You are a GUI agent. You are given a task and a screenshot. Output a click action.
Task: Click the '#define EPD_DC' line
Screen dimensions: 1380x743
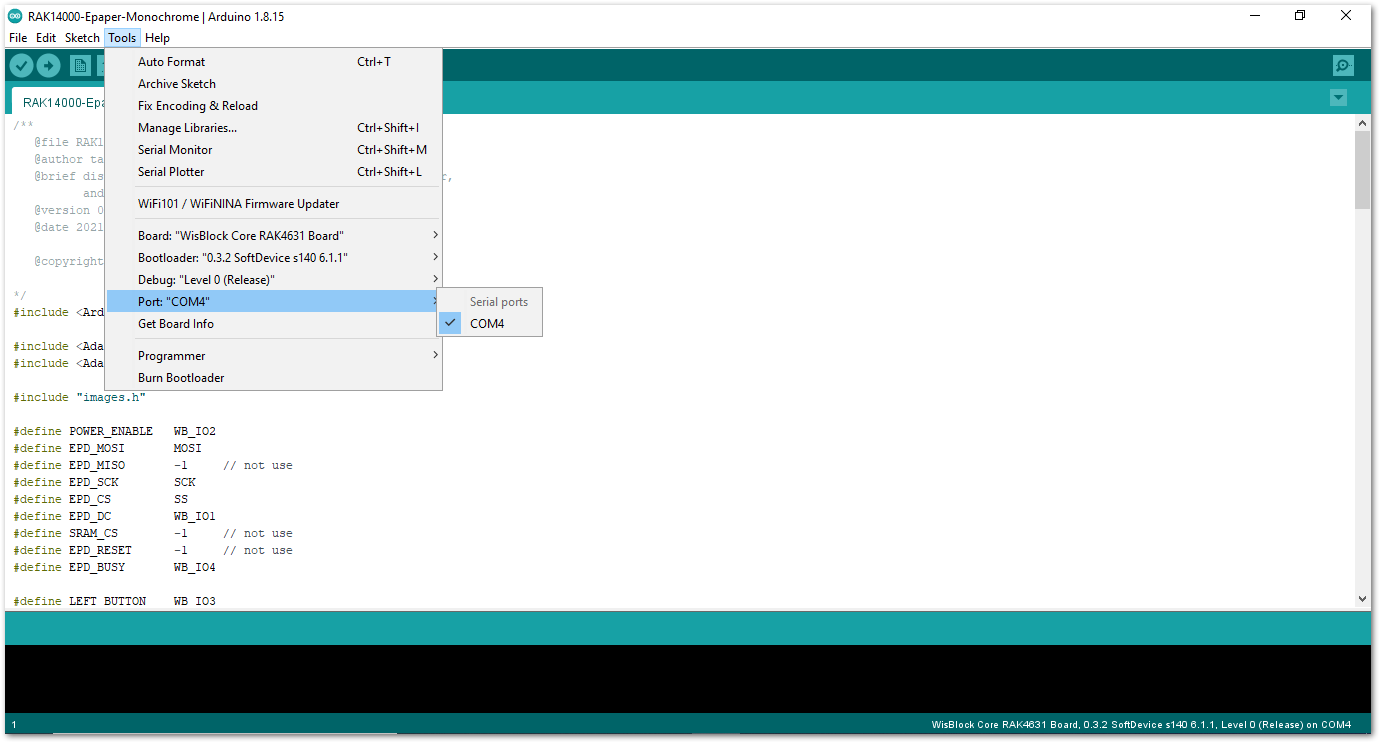click(114, 517)
